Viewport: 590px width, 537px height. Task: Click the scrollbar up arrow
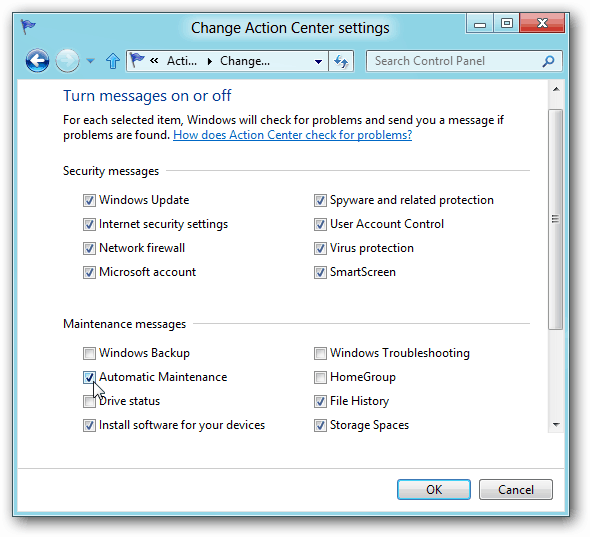(556, 89)
